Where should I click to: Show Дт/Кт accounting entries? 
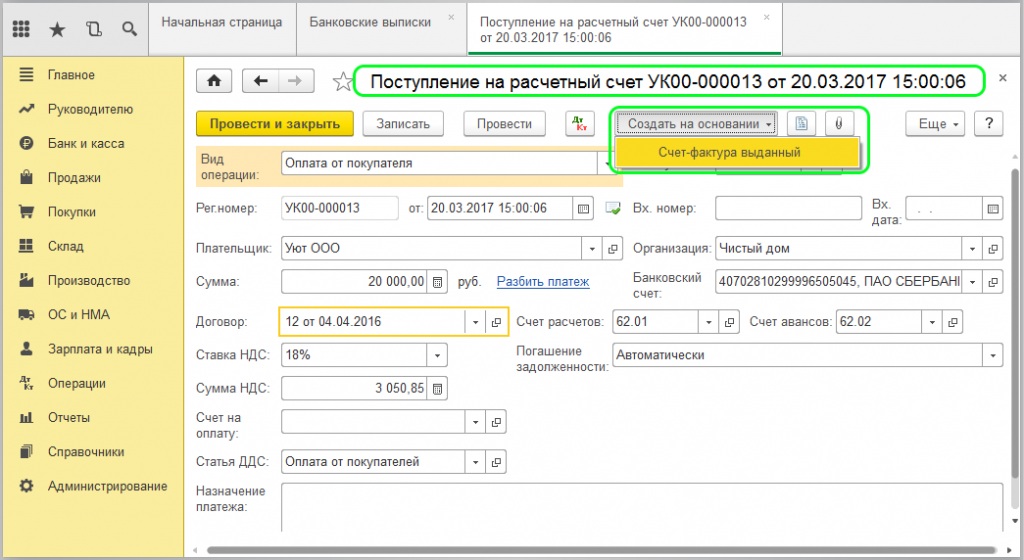(x=579, y=123)
